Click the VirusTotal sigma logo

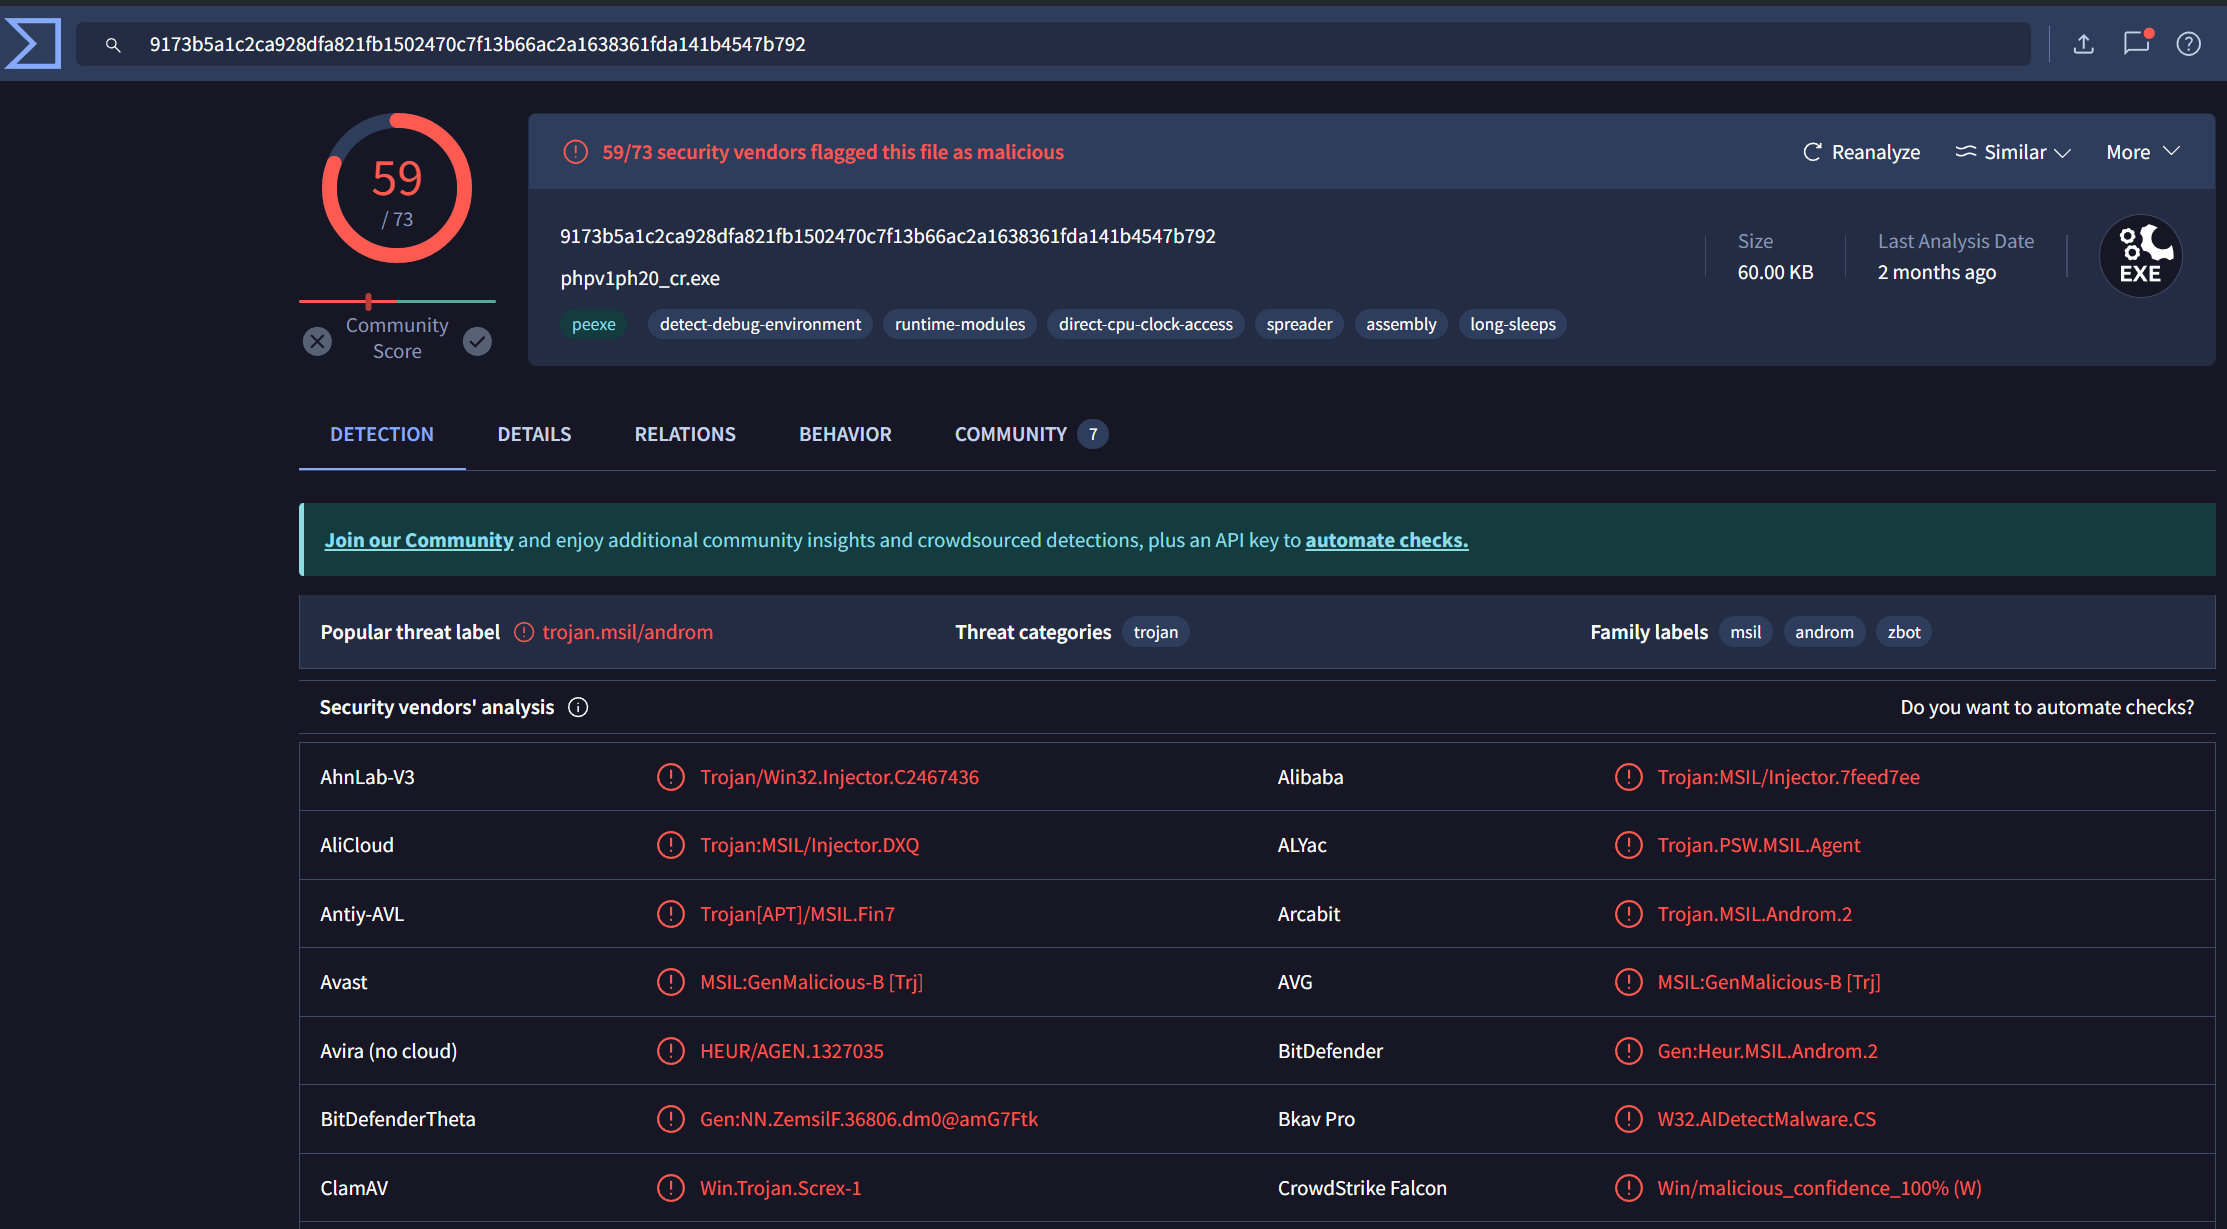tap(33, 44)
